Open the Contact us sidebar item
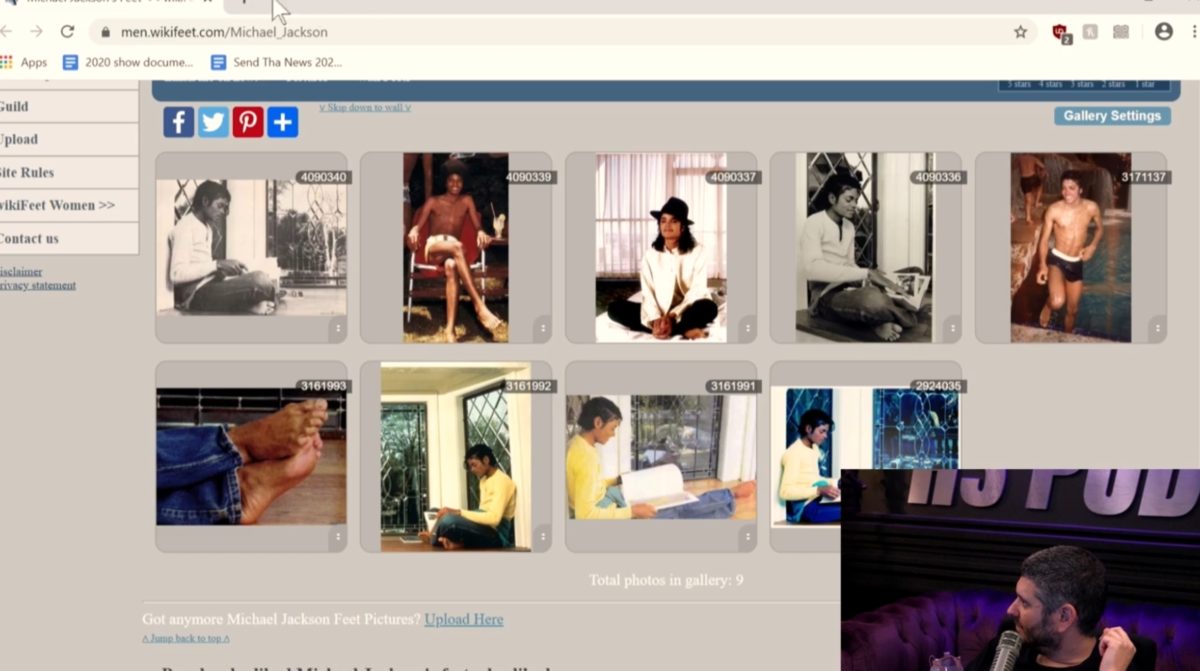 (30, 238)
